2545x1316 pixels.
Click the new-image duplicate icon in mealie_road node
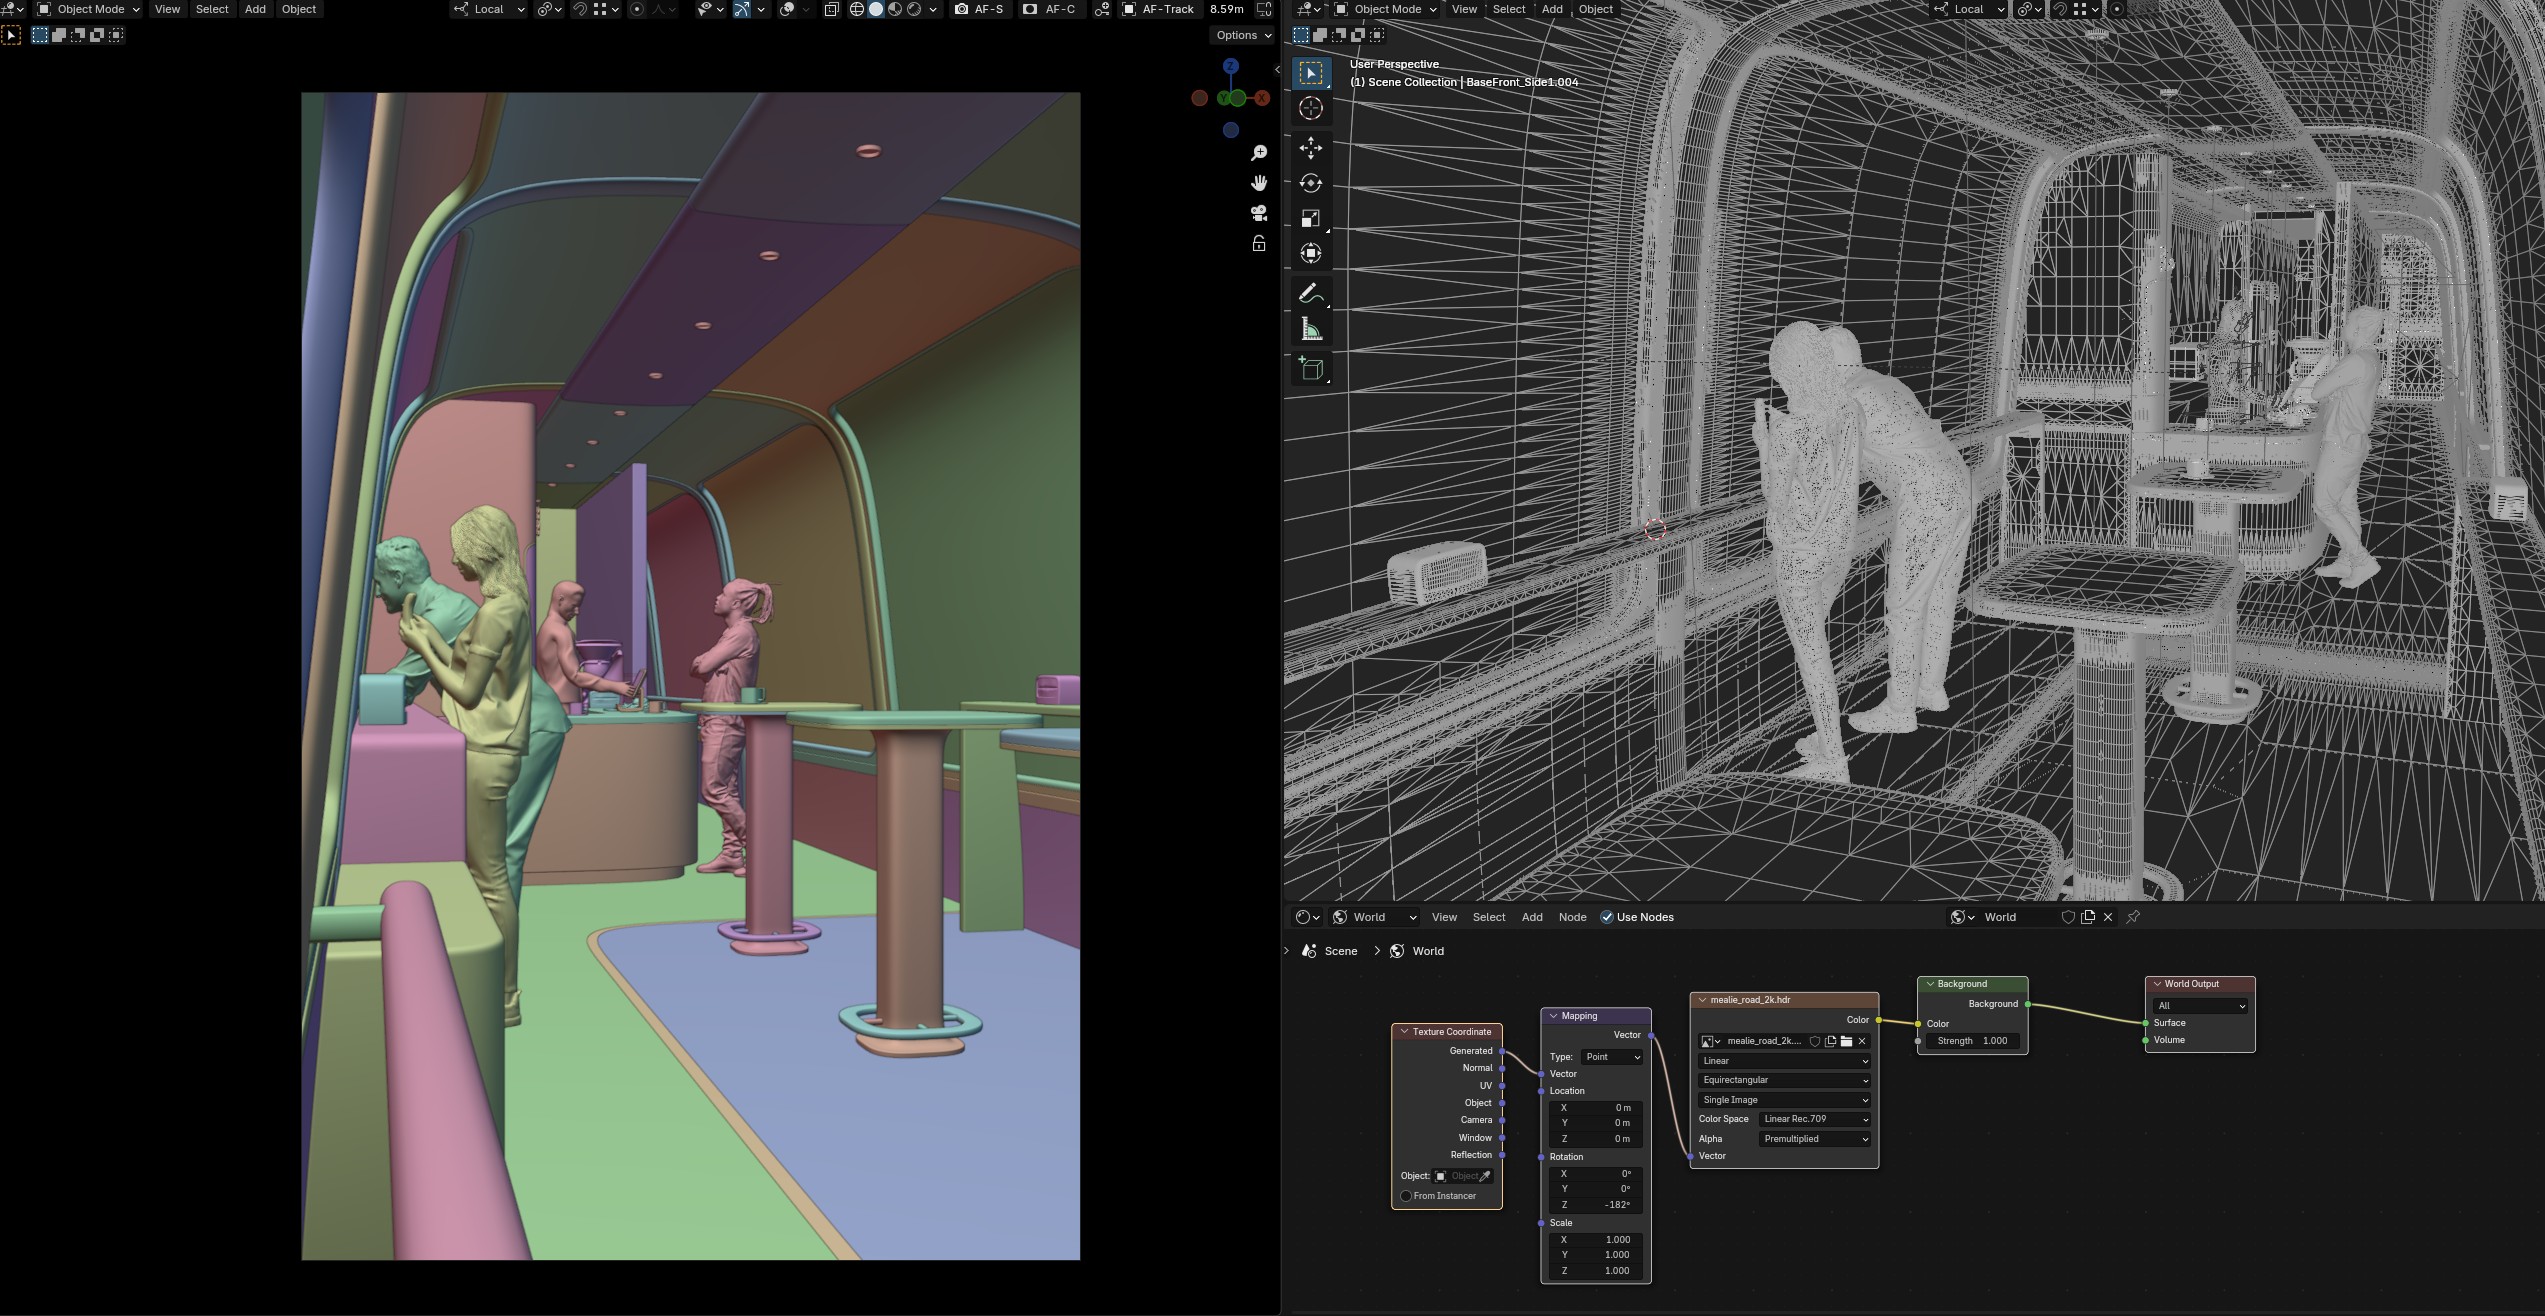[x=1830, y=1041]
